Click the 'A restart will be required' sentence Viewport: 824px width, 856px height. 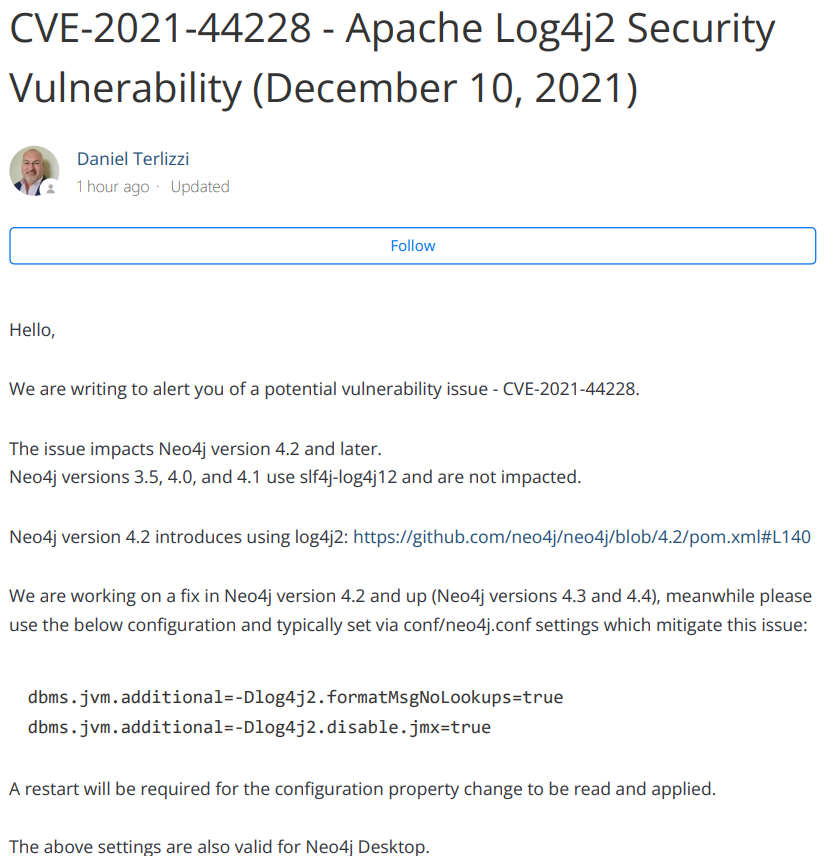coord(363,789)
